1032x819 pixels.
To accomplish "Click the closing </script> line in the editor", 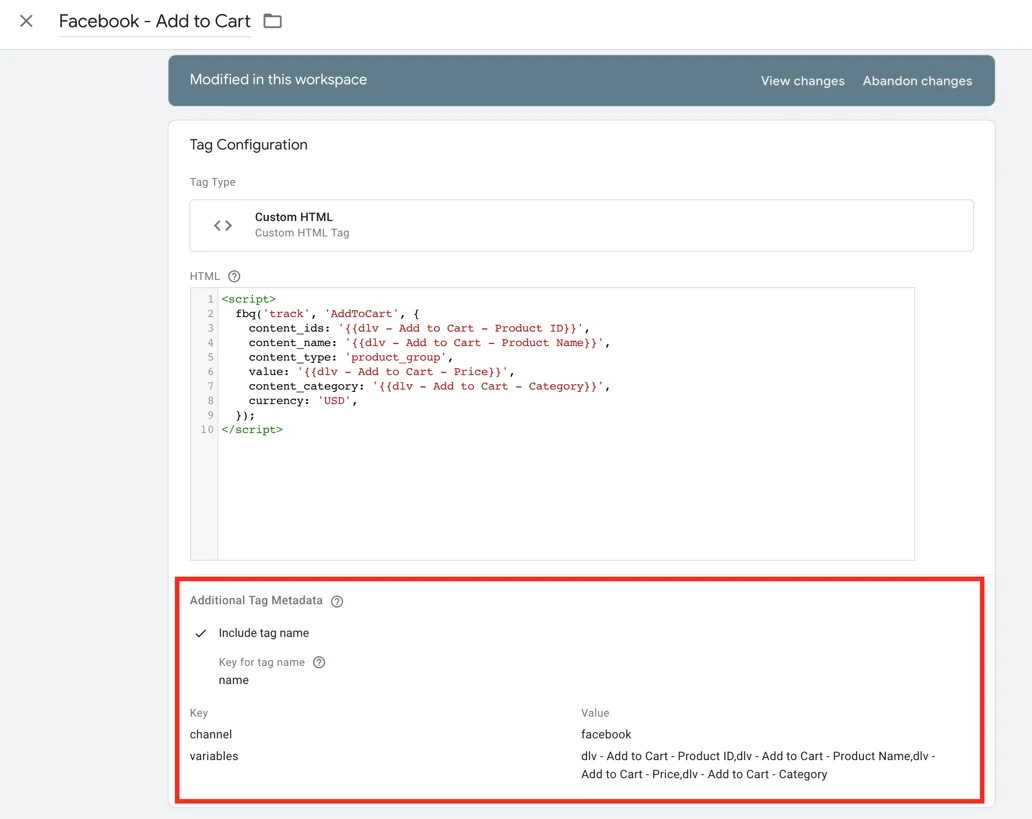I will point(252,429).
